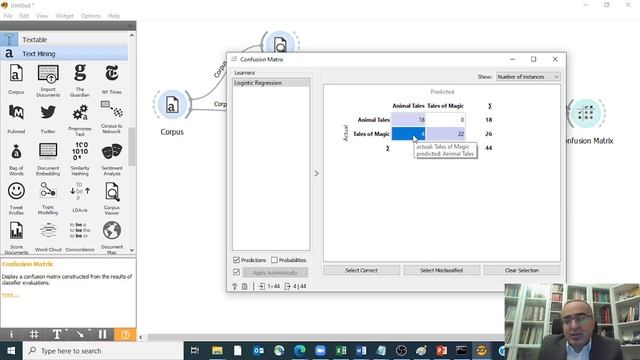Select matrix cell with value 22
Screen dimensions: 640x360
point(445,134)
